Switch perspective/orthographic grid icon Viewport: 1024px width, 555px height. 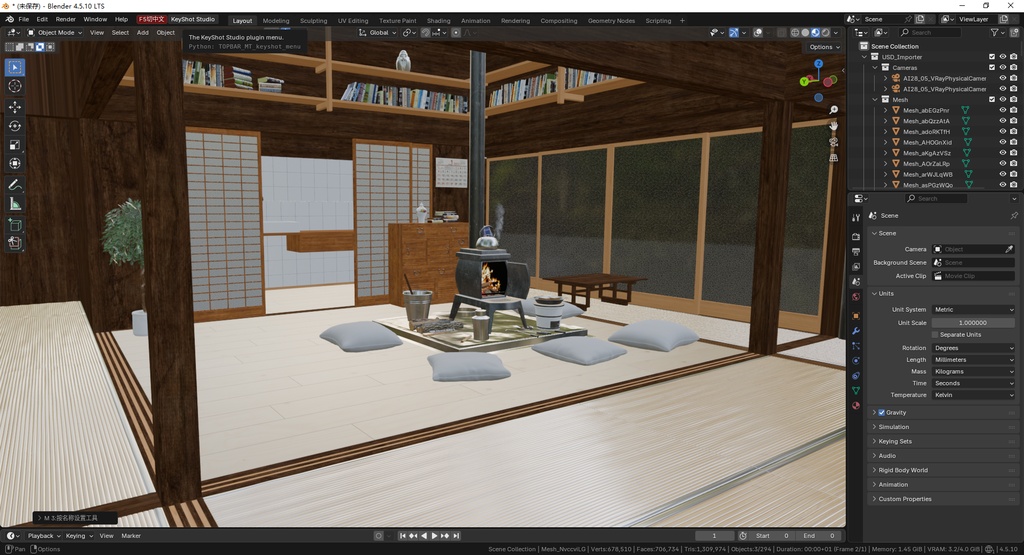(x=833, y=158)
